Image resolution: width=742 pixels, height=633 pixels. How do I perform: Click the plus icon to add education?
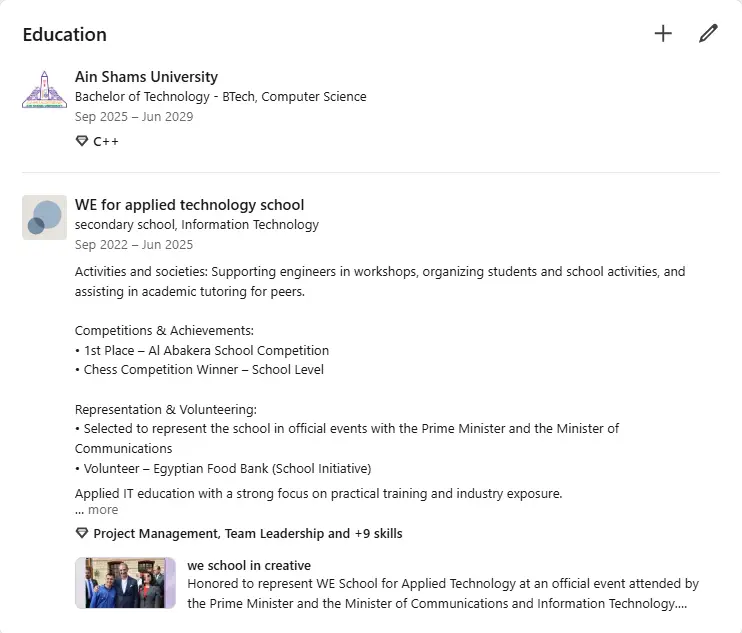pos(663,34)
